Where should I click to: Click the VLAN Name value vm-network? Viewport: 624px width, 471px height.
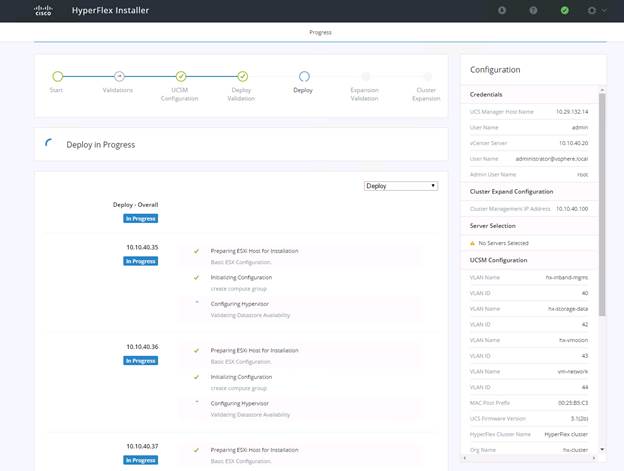point(573,372)
